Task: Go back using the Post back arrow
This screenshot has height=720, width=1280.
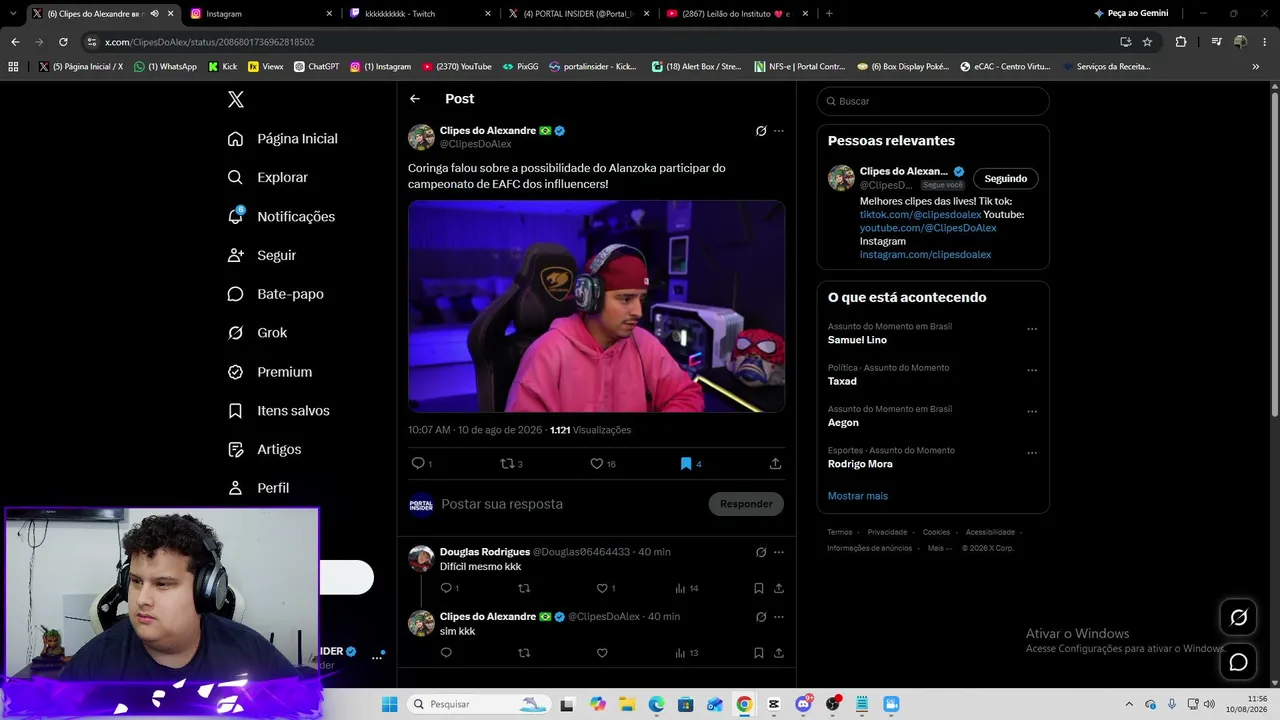Action: [x=415, y=99]
